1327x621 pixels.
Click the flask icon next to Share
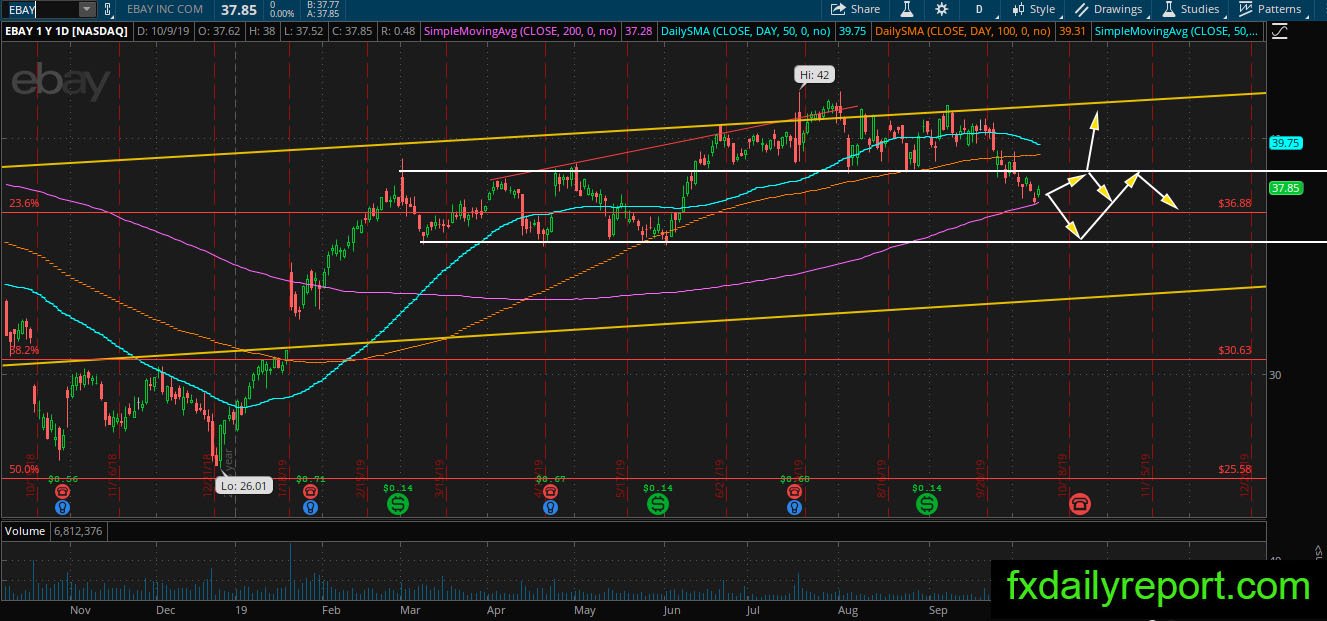click(x=906, y=9)
